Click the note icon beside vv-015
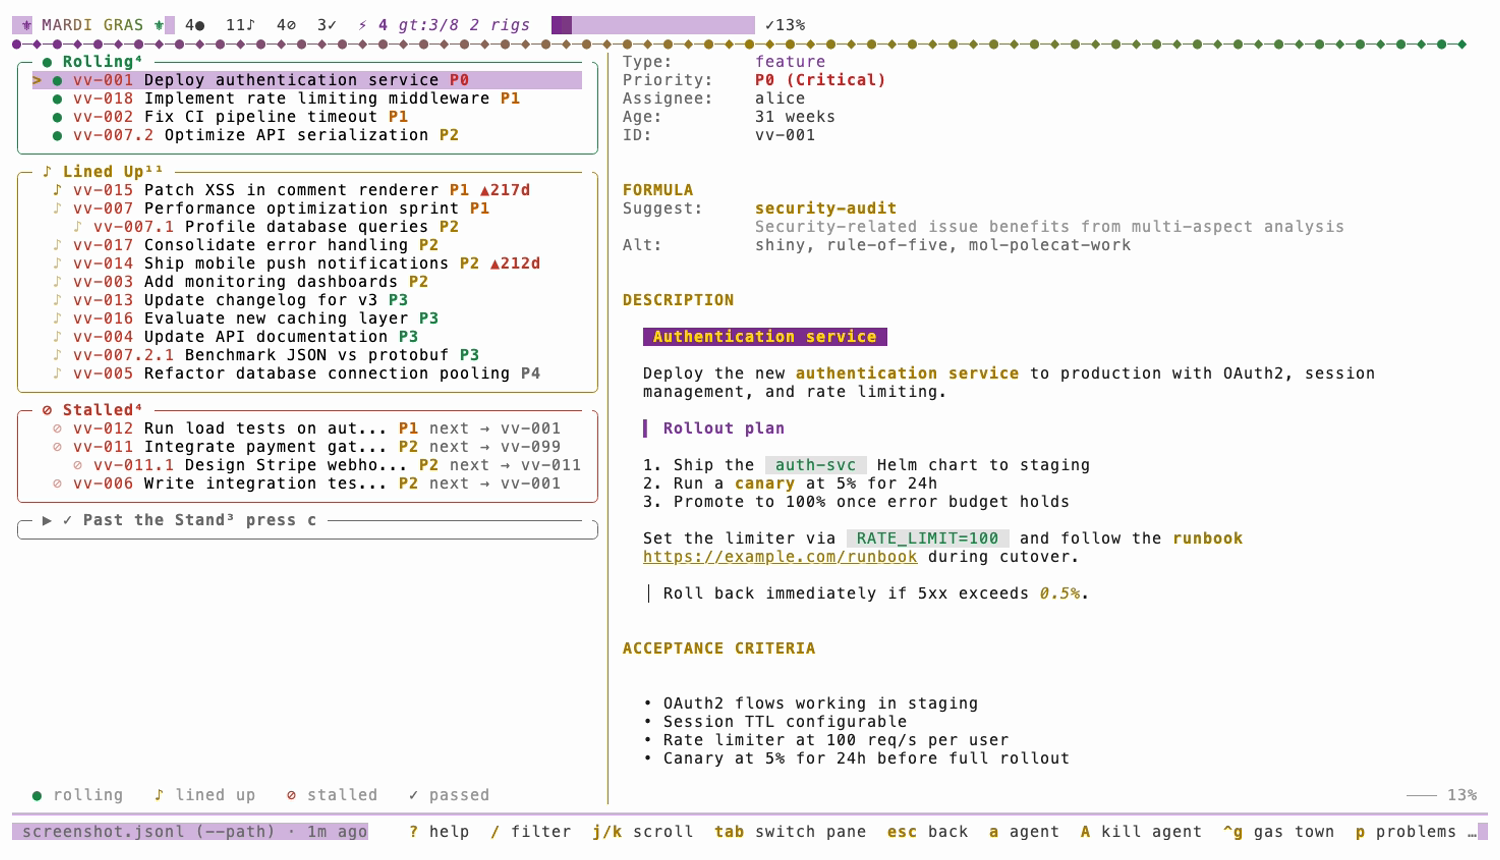The height and width of the screenshot is (860, 1500). point(57,190)
